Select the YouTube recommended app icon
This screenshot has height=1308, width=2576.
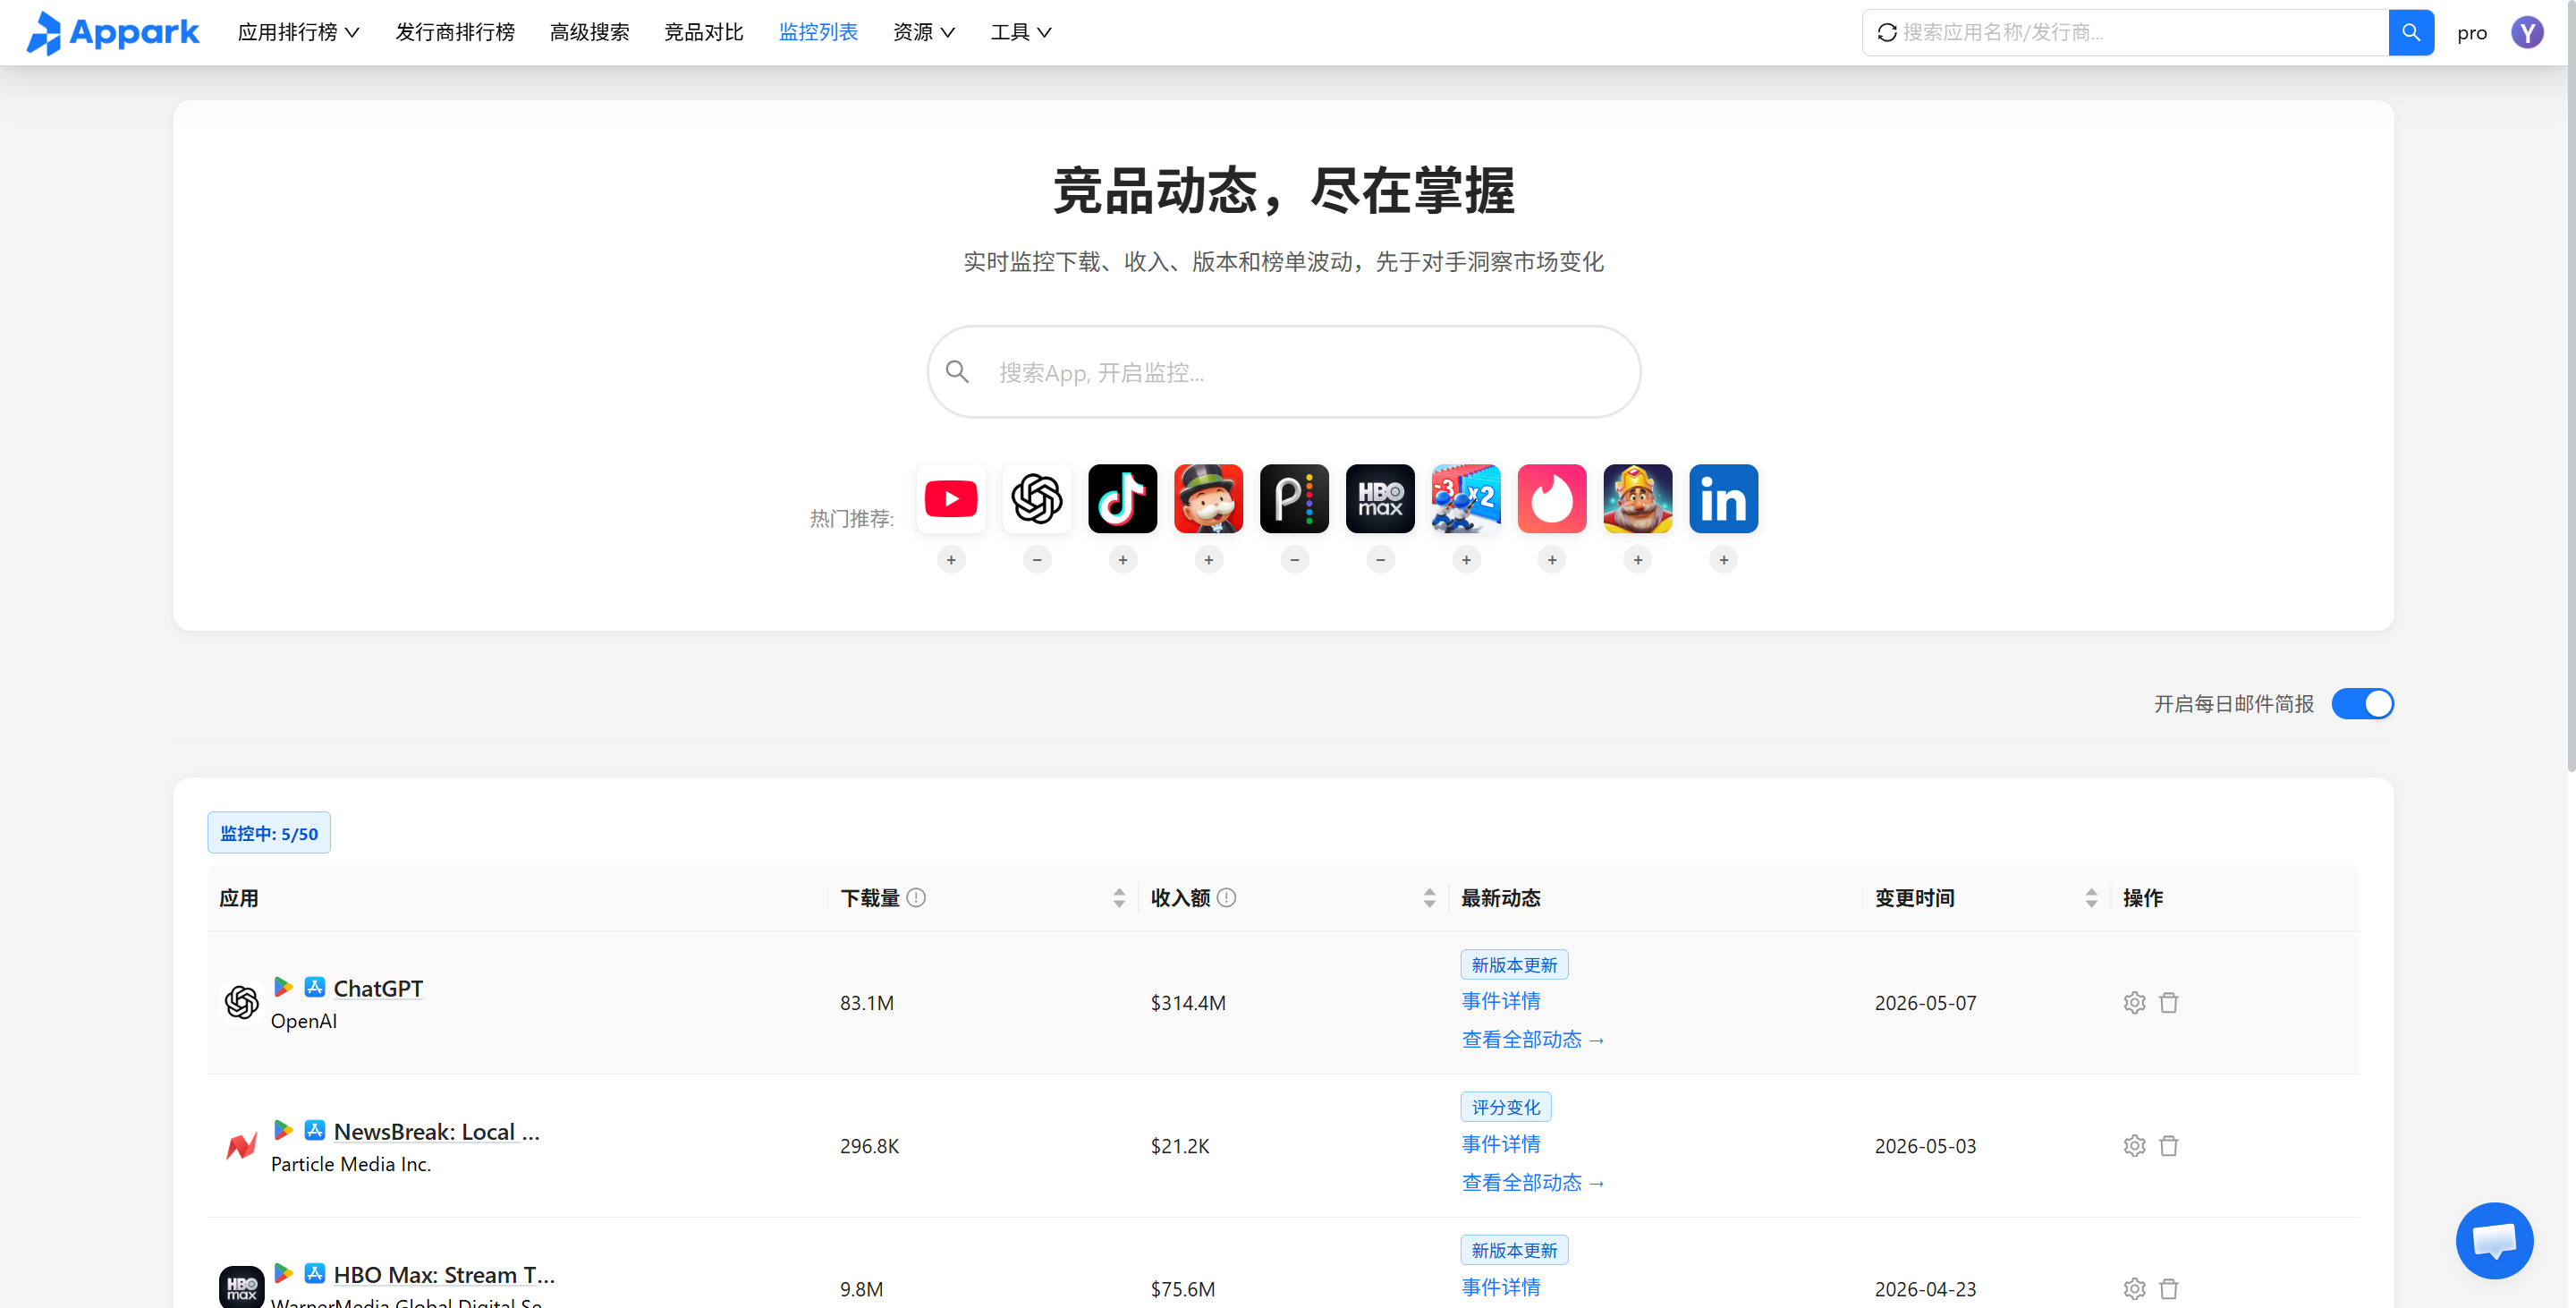pyautogui.click(x=951, y=498)
